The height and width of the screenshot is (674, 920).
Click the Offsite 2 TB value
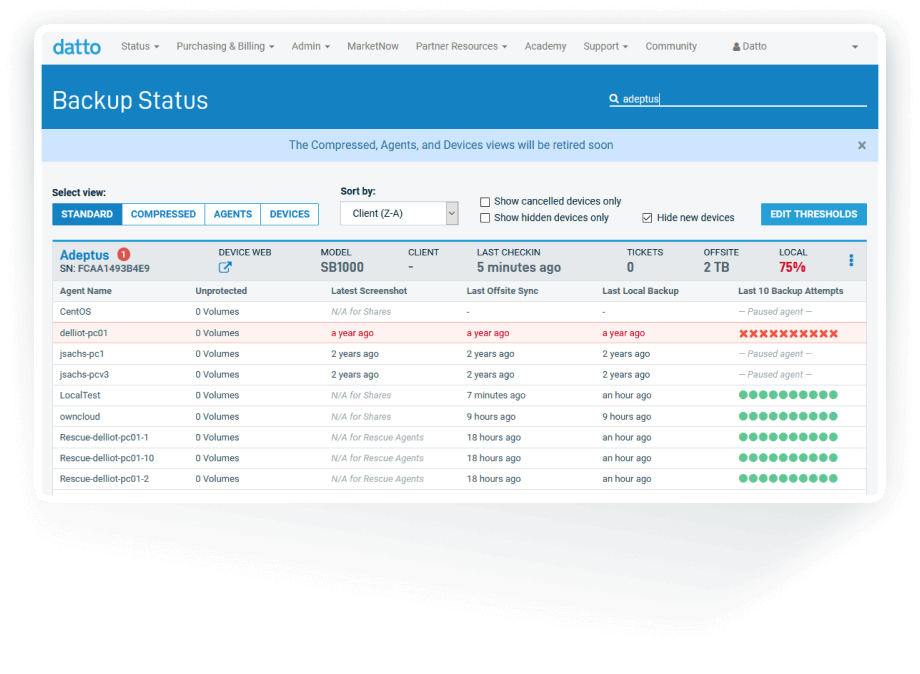(716, 267)
